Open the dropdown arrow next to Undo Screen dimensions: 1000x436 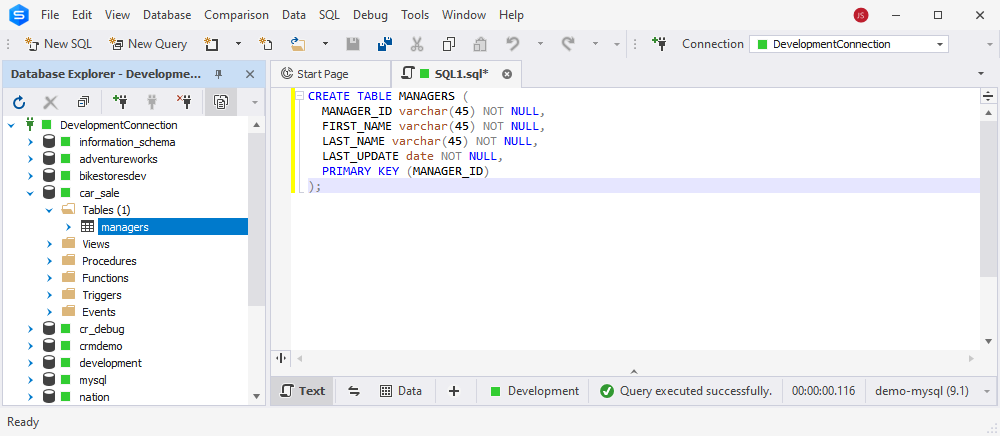pos(540,44)
